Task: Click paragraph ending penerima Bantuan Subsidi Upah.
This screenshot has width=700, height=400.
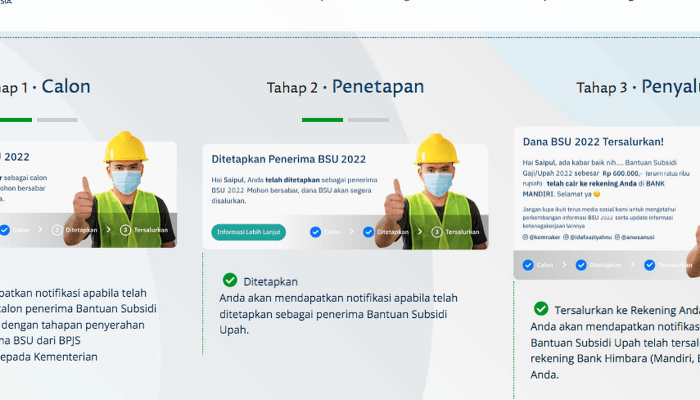Action: (338, 314)
